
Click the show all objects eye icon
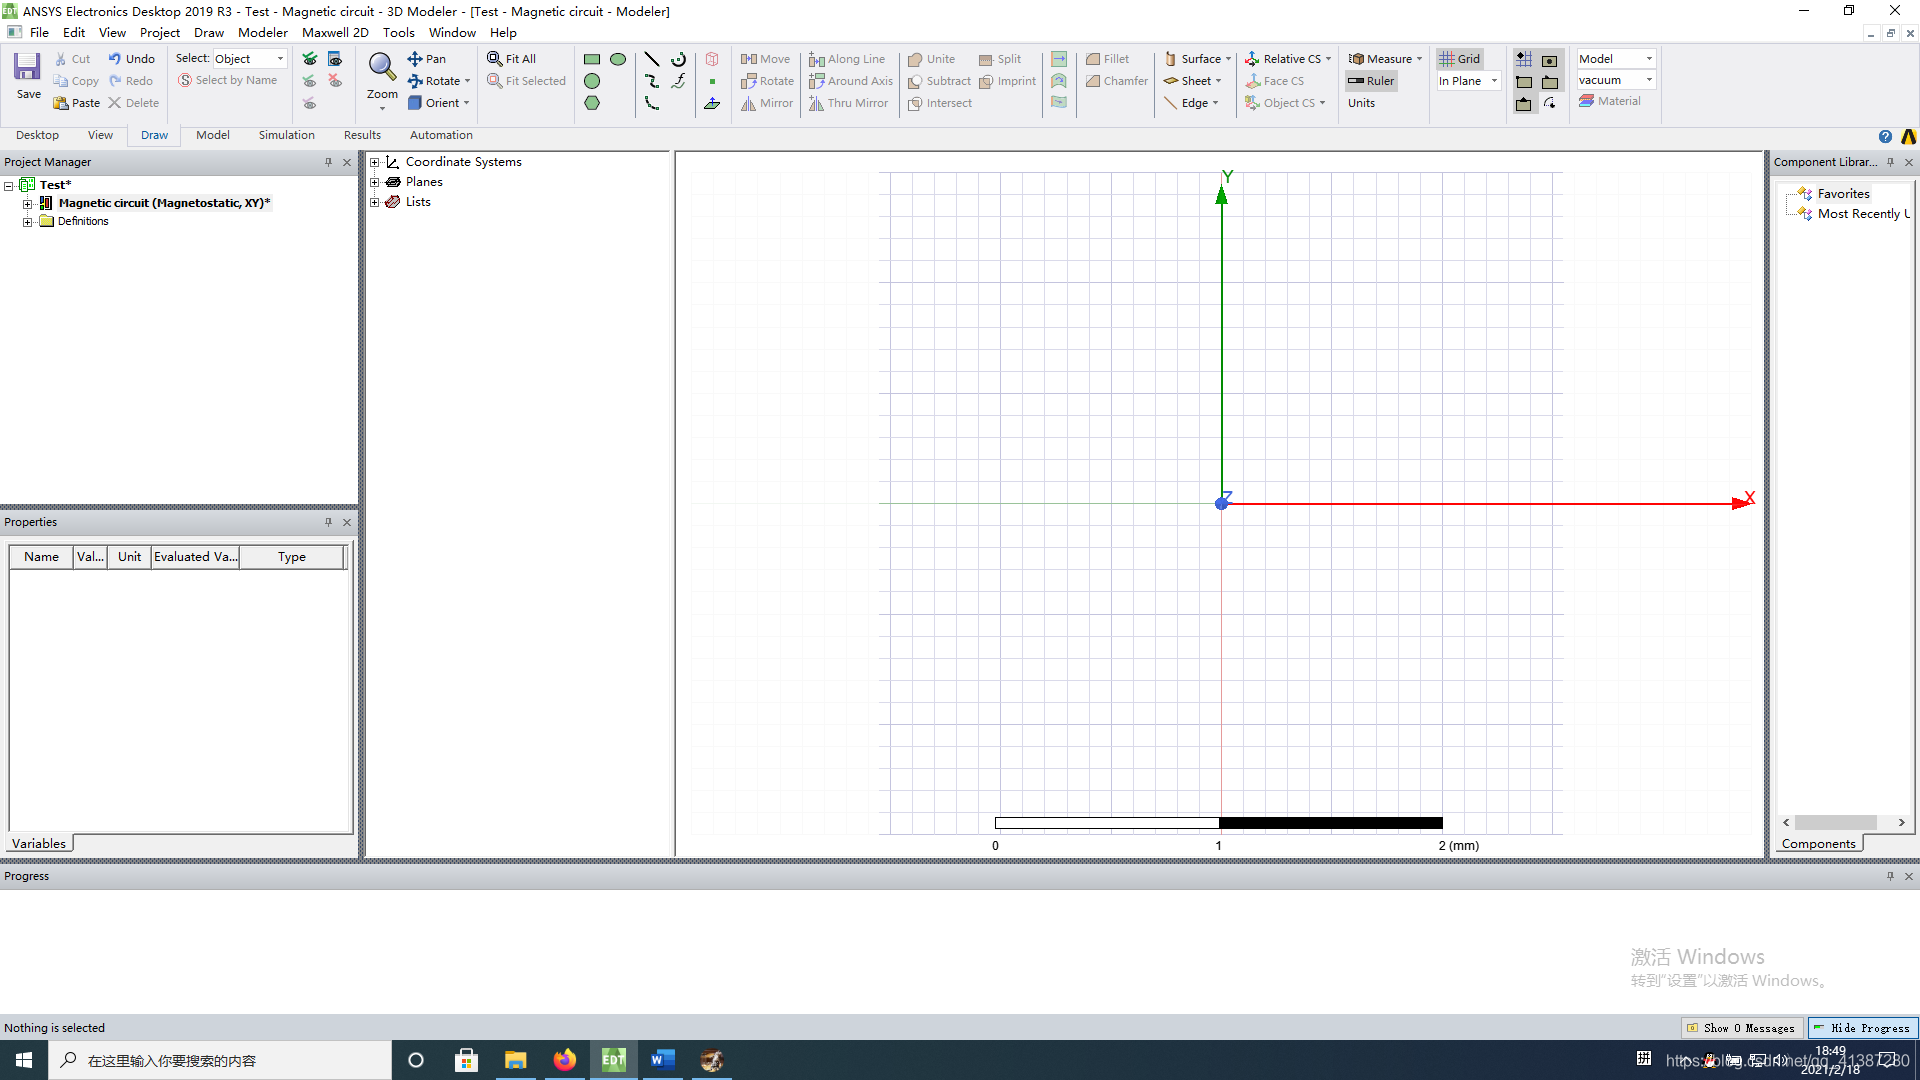(310, 59)
